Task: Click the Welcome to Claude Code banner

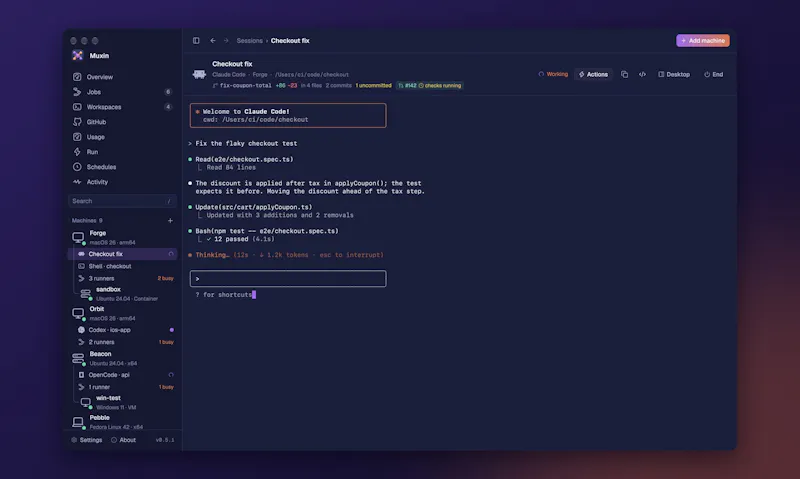Action: pos(288,115)
